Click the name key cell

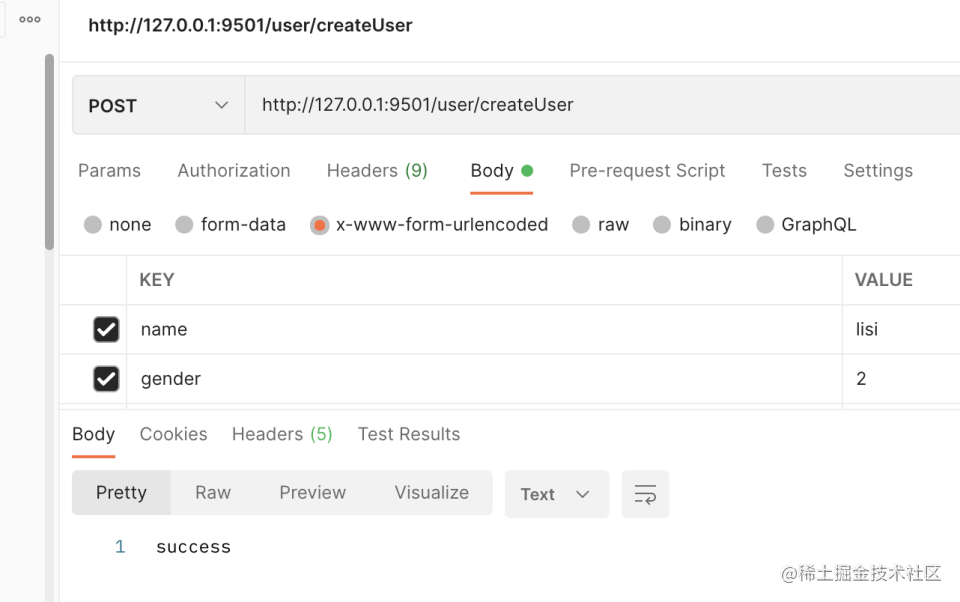click(x=484, y=329)
